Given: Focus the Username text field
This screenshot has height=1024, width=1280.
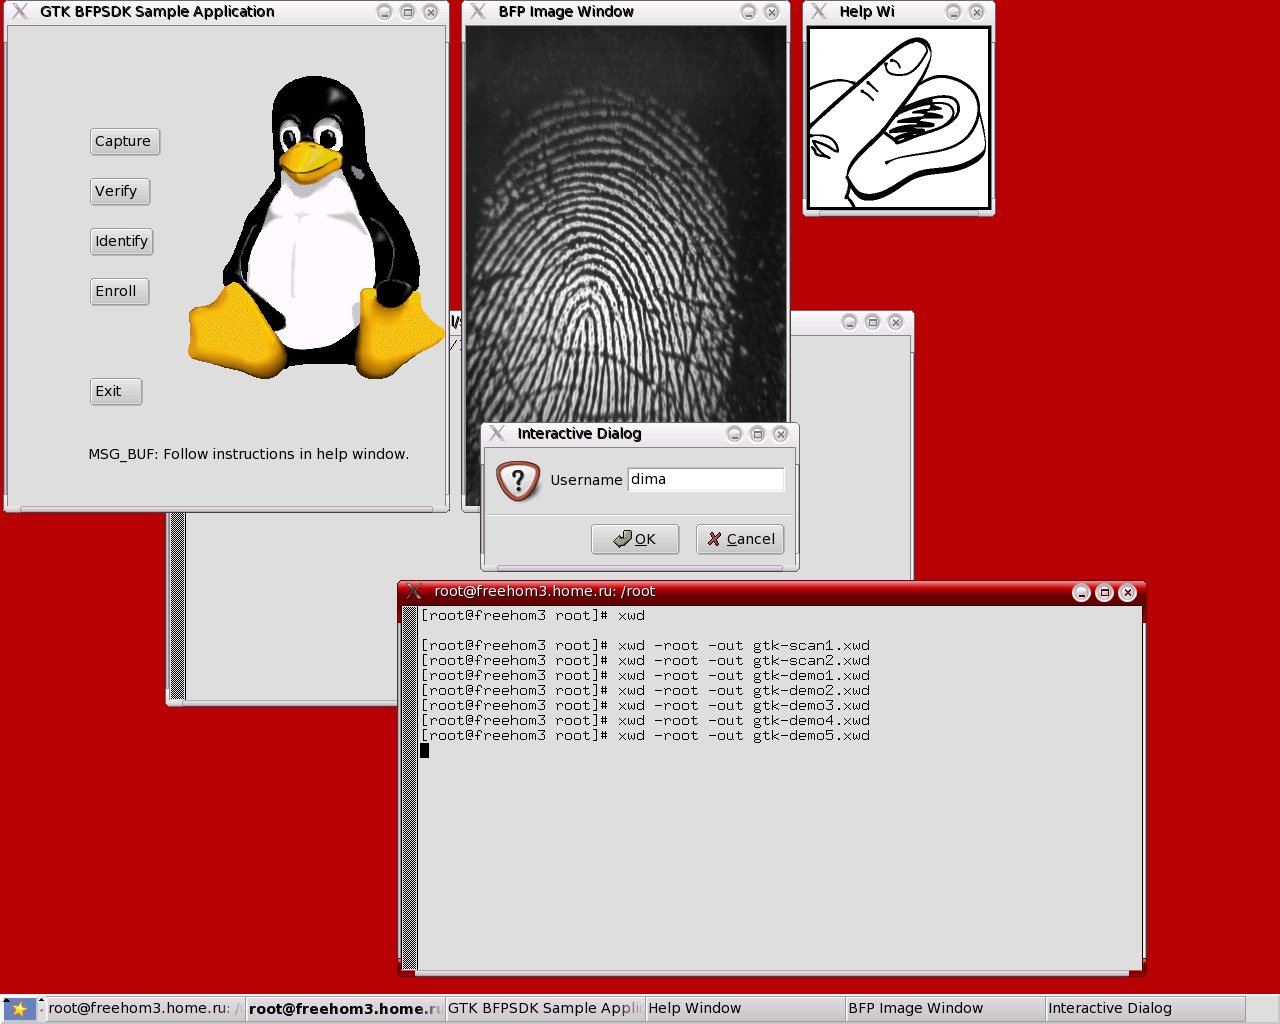Looking at the screenshot, I should pos(705,480).
